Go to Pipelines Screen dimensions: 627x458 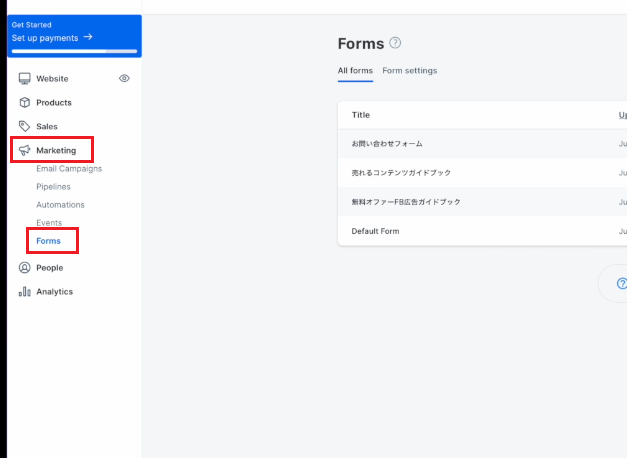point(53,187)
